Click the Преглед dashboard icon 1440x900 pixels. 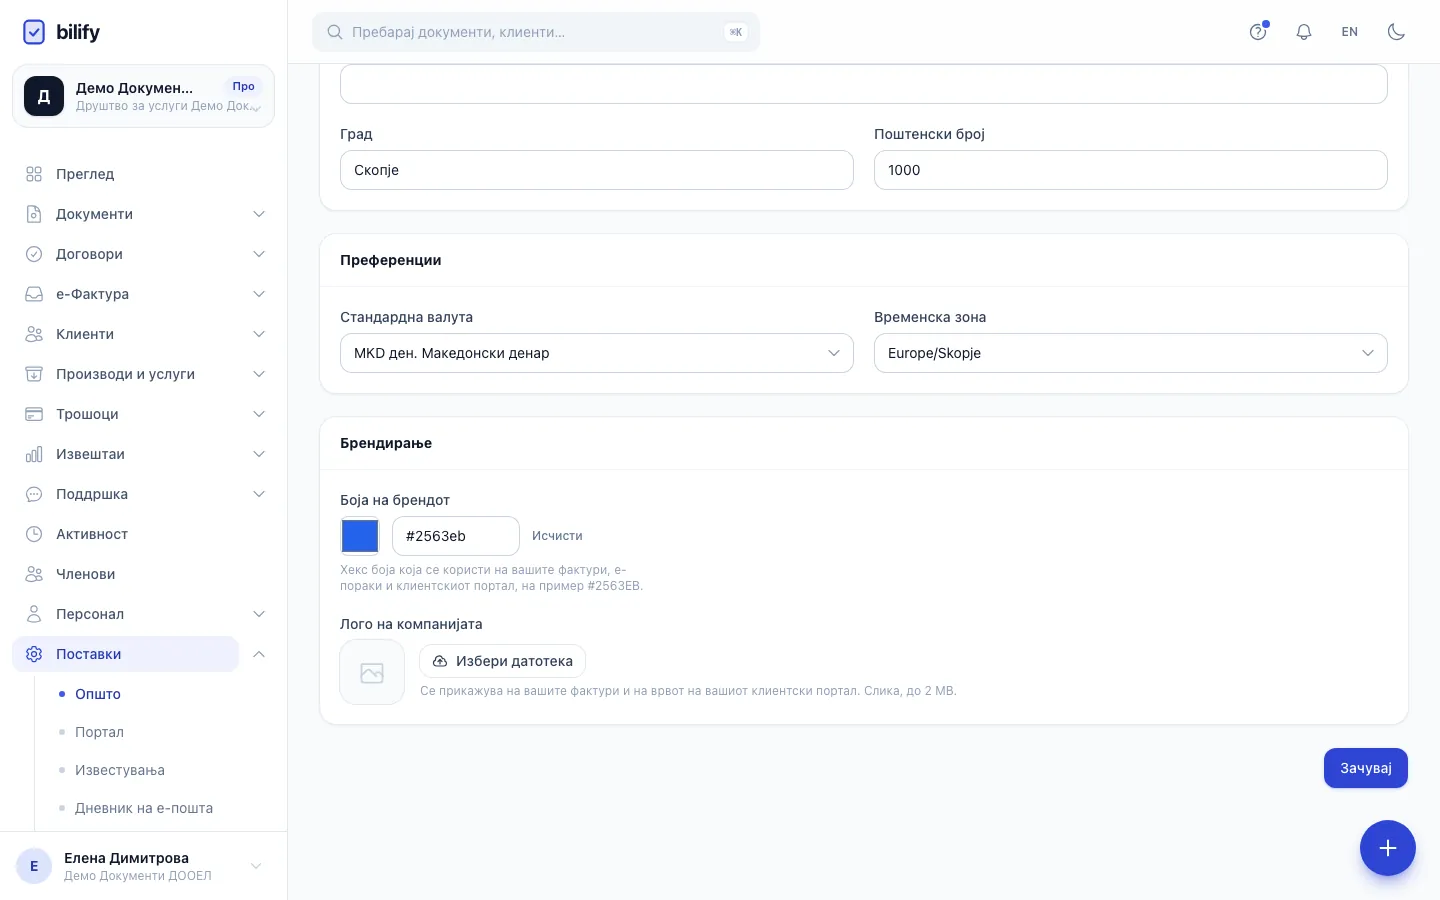34,174
